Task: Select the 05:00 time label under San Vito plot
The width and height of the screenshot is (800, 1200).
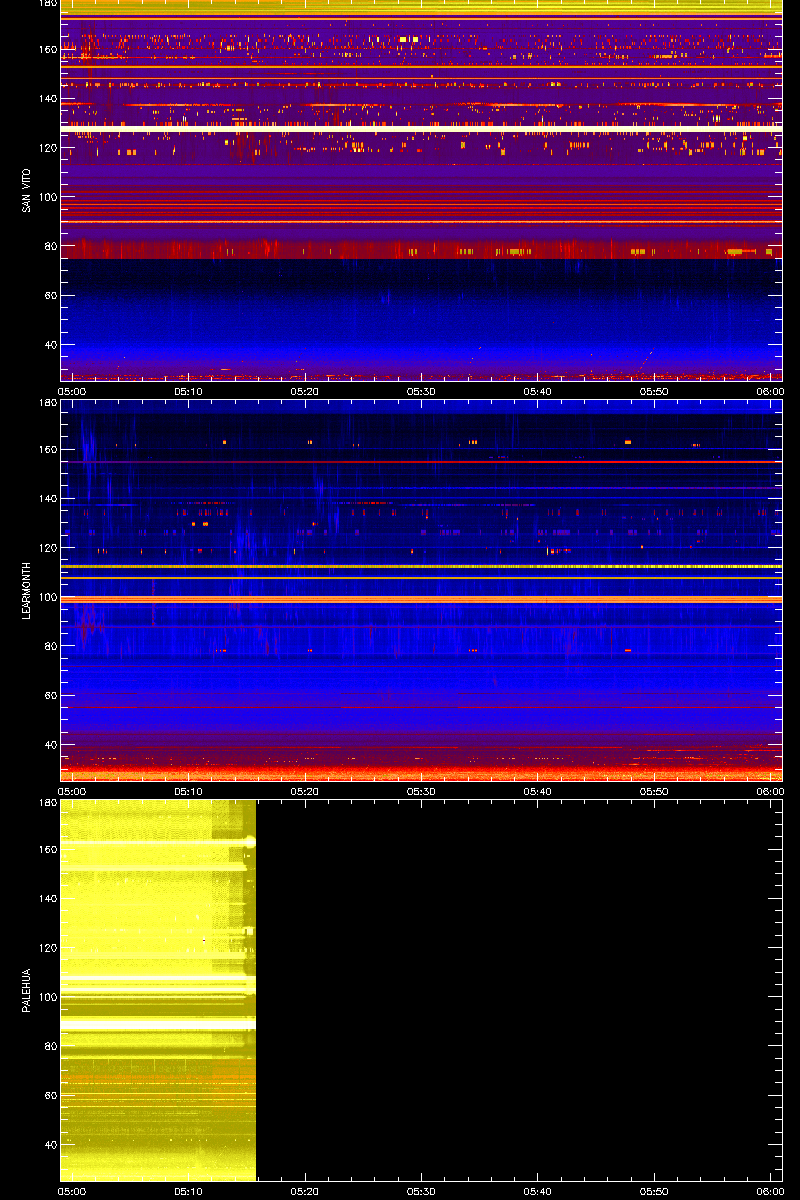Action: (x=72, y=391)
